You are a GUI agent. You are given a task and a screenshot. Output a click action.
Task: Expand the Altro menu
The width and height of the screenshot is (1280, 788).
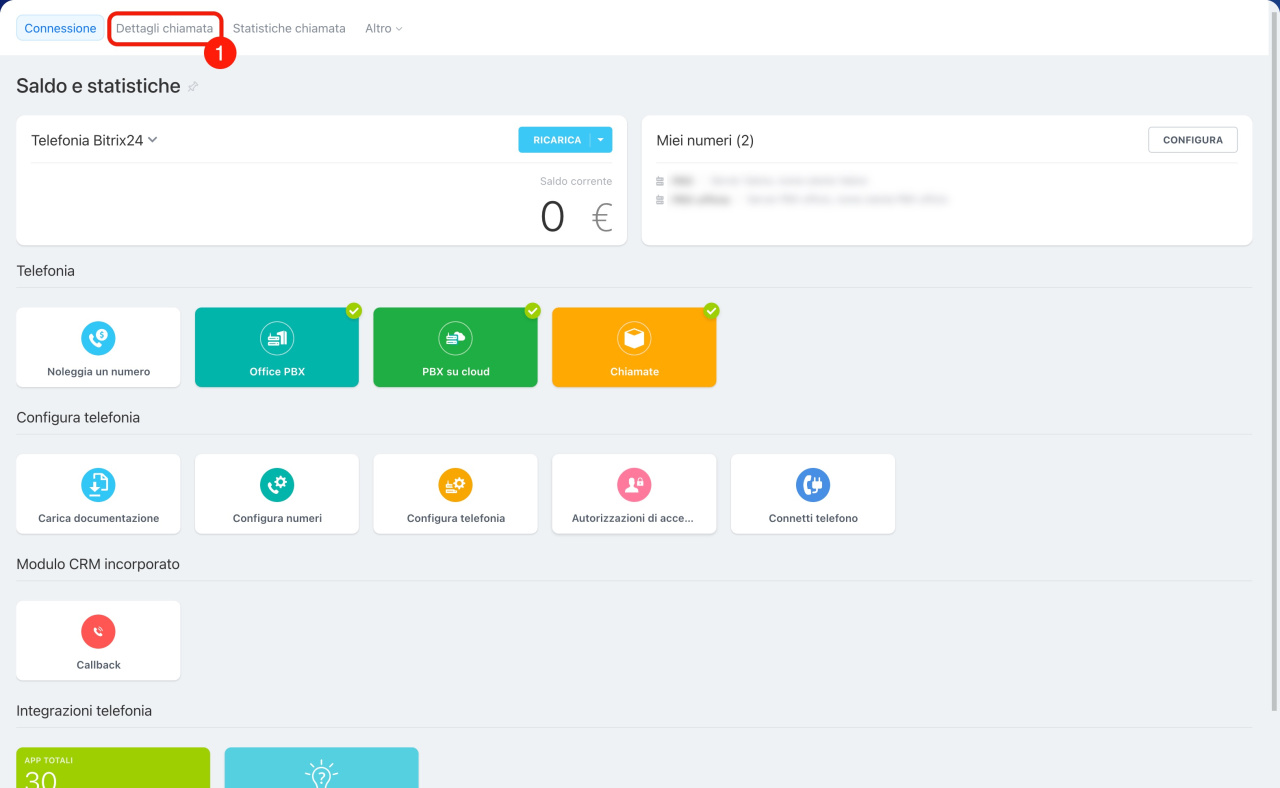[384, 29]
